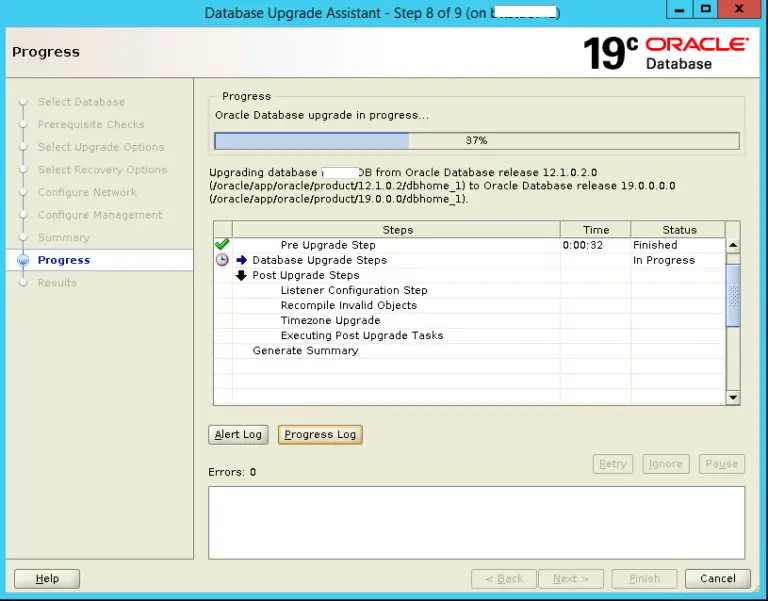Click the Database Upgrade Steps row text

[x=319, y=260]
